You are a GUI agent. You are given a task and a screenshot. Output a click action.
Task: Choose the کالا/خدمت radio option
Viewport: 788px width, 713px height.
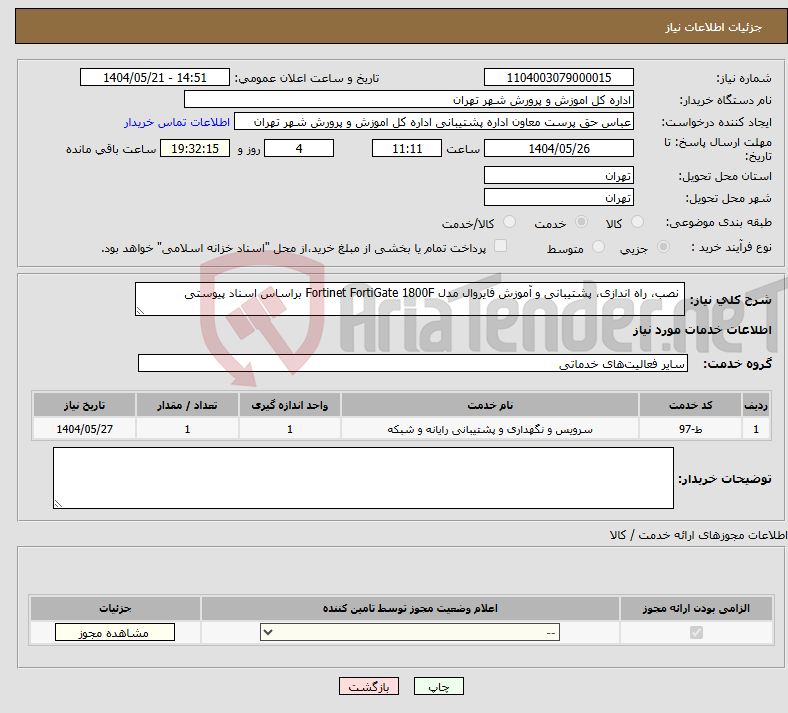[x=510, y=223]
